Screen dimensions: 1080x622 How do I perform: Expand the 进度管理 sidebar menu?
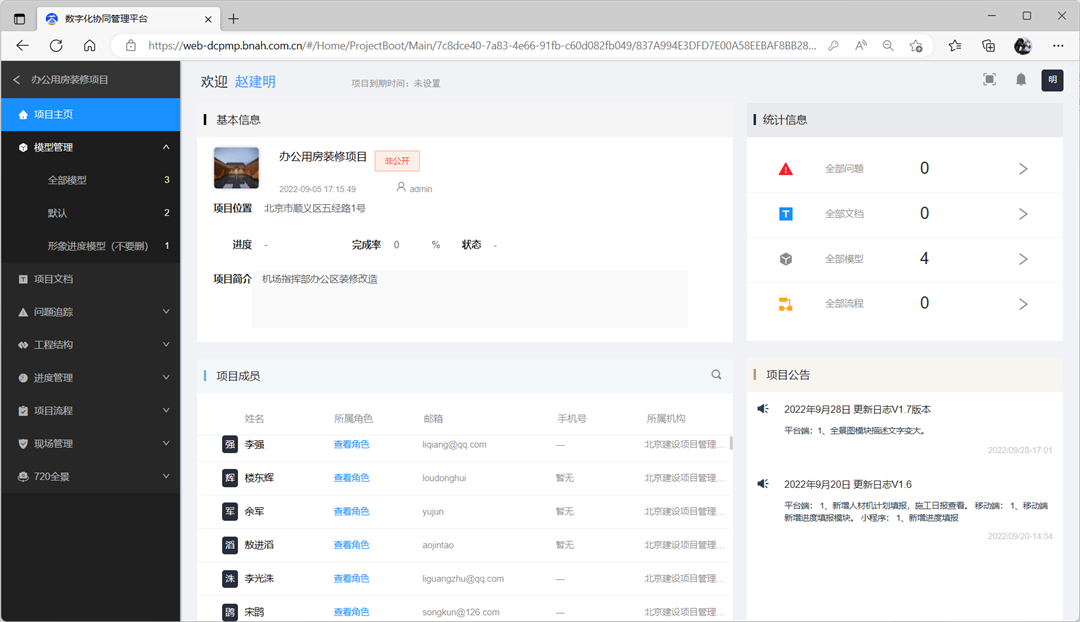point(166,378)
